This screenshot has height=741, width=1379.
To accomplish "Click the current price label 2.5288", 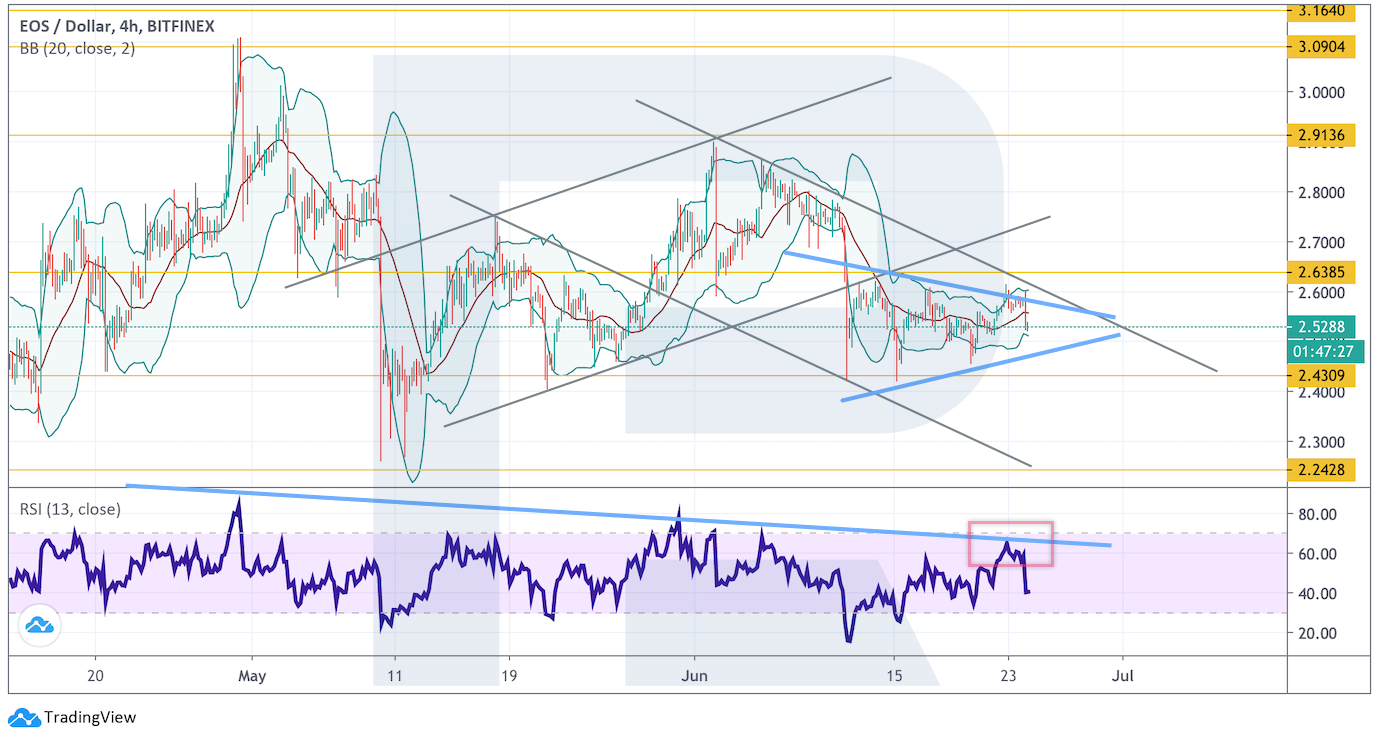I will tap(1321, 327).
